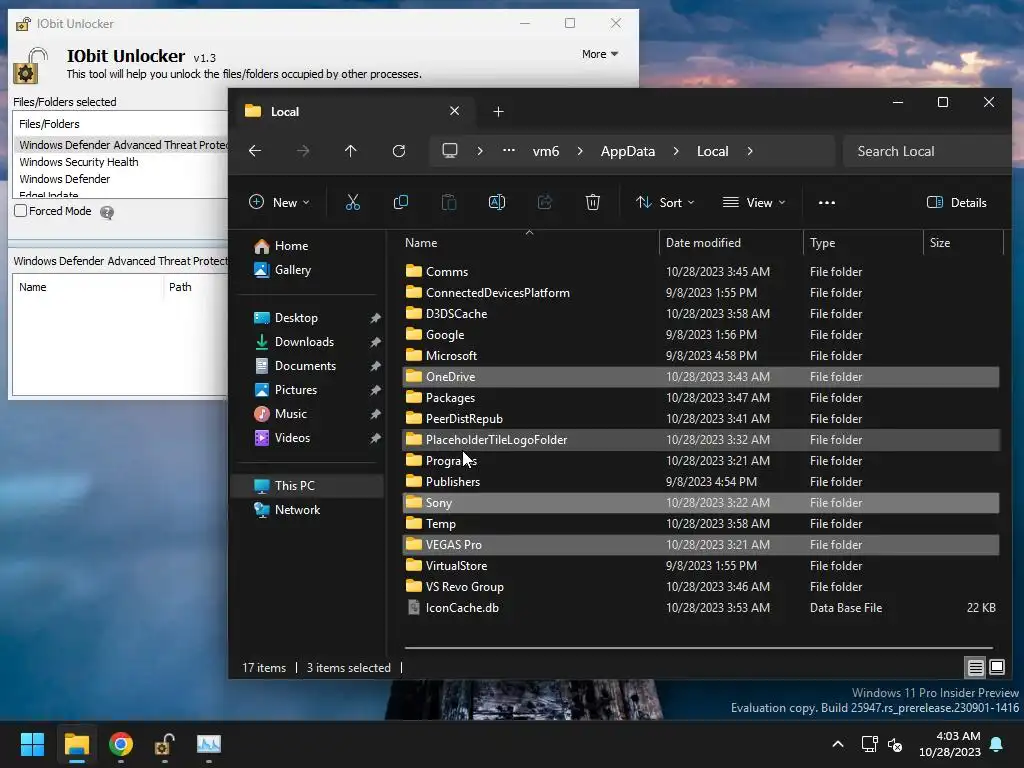Click the Share icon in Explorer toolbar
This screenshot has width=1024, height=768.
pos(545,202)
